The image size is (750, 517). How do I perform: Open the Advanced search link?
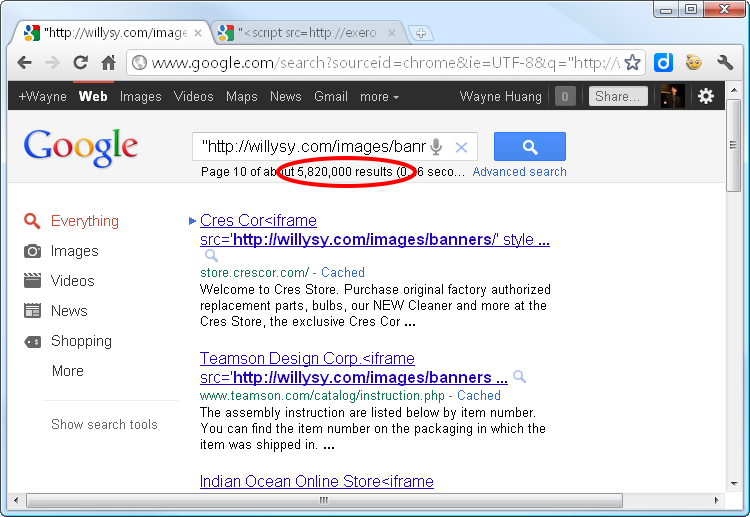[519, 172]
